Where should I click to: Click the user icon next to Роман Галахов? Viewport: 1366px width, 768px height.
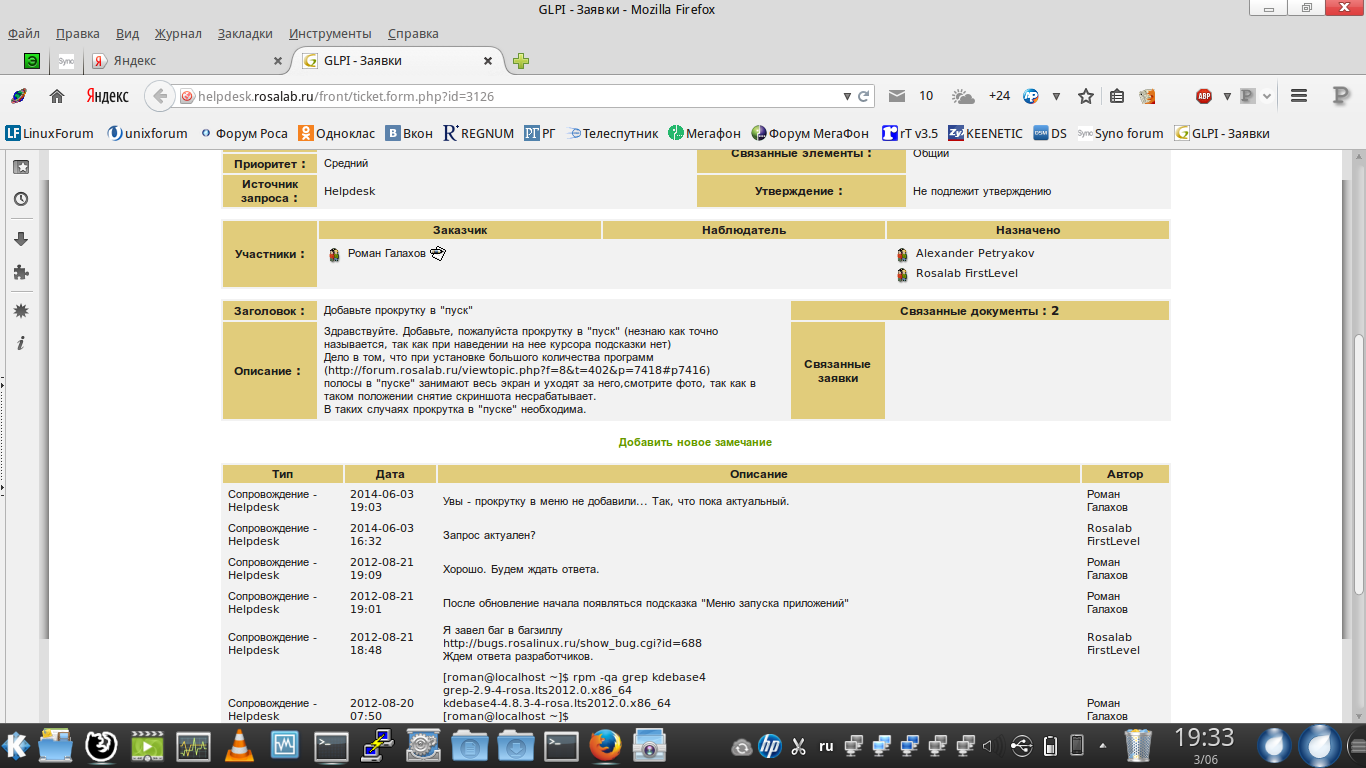coord(334,254)
